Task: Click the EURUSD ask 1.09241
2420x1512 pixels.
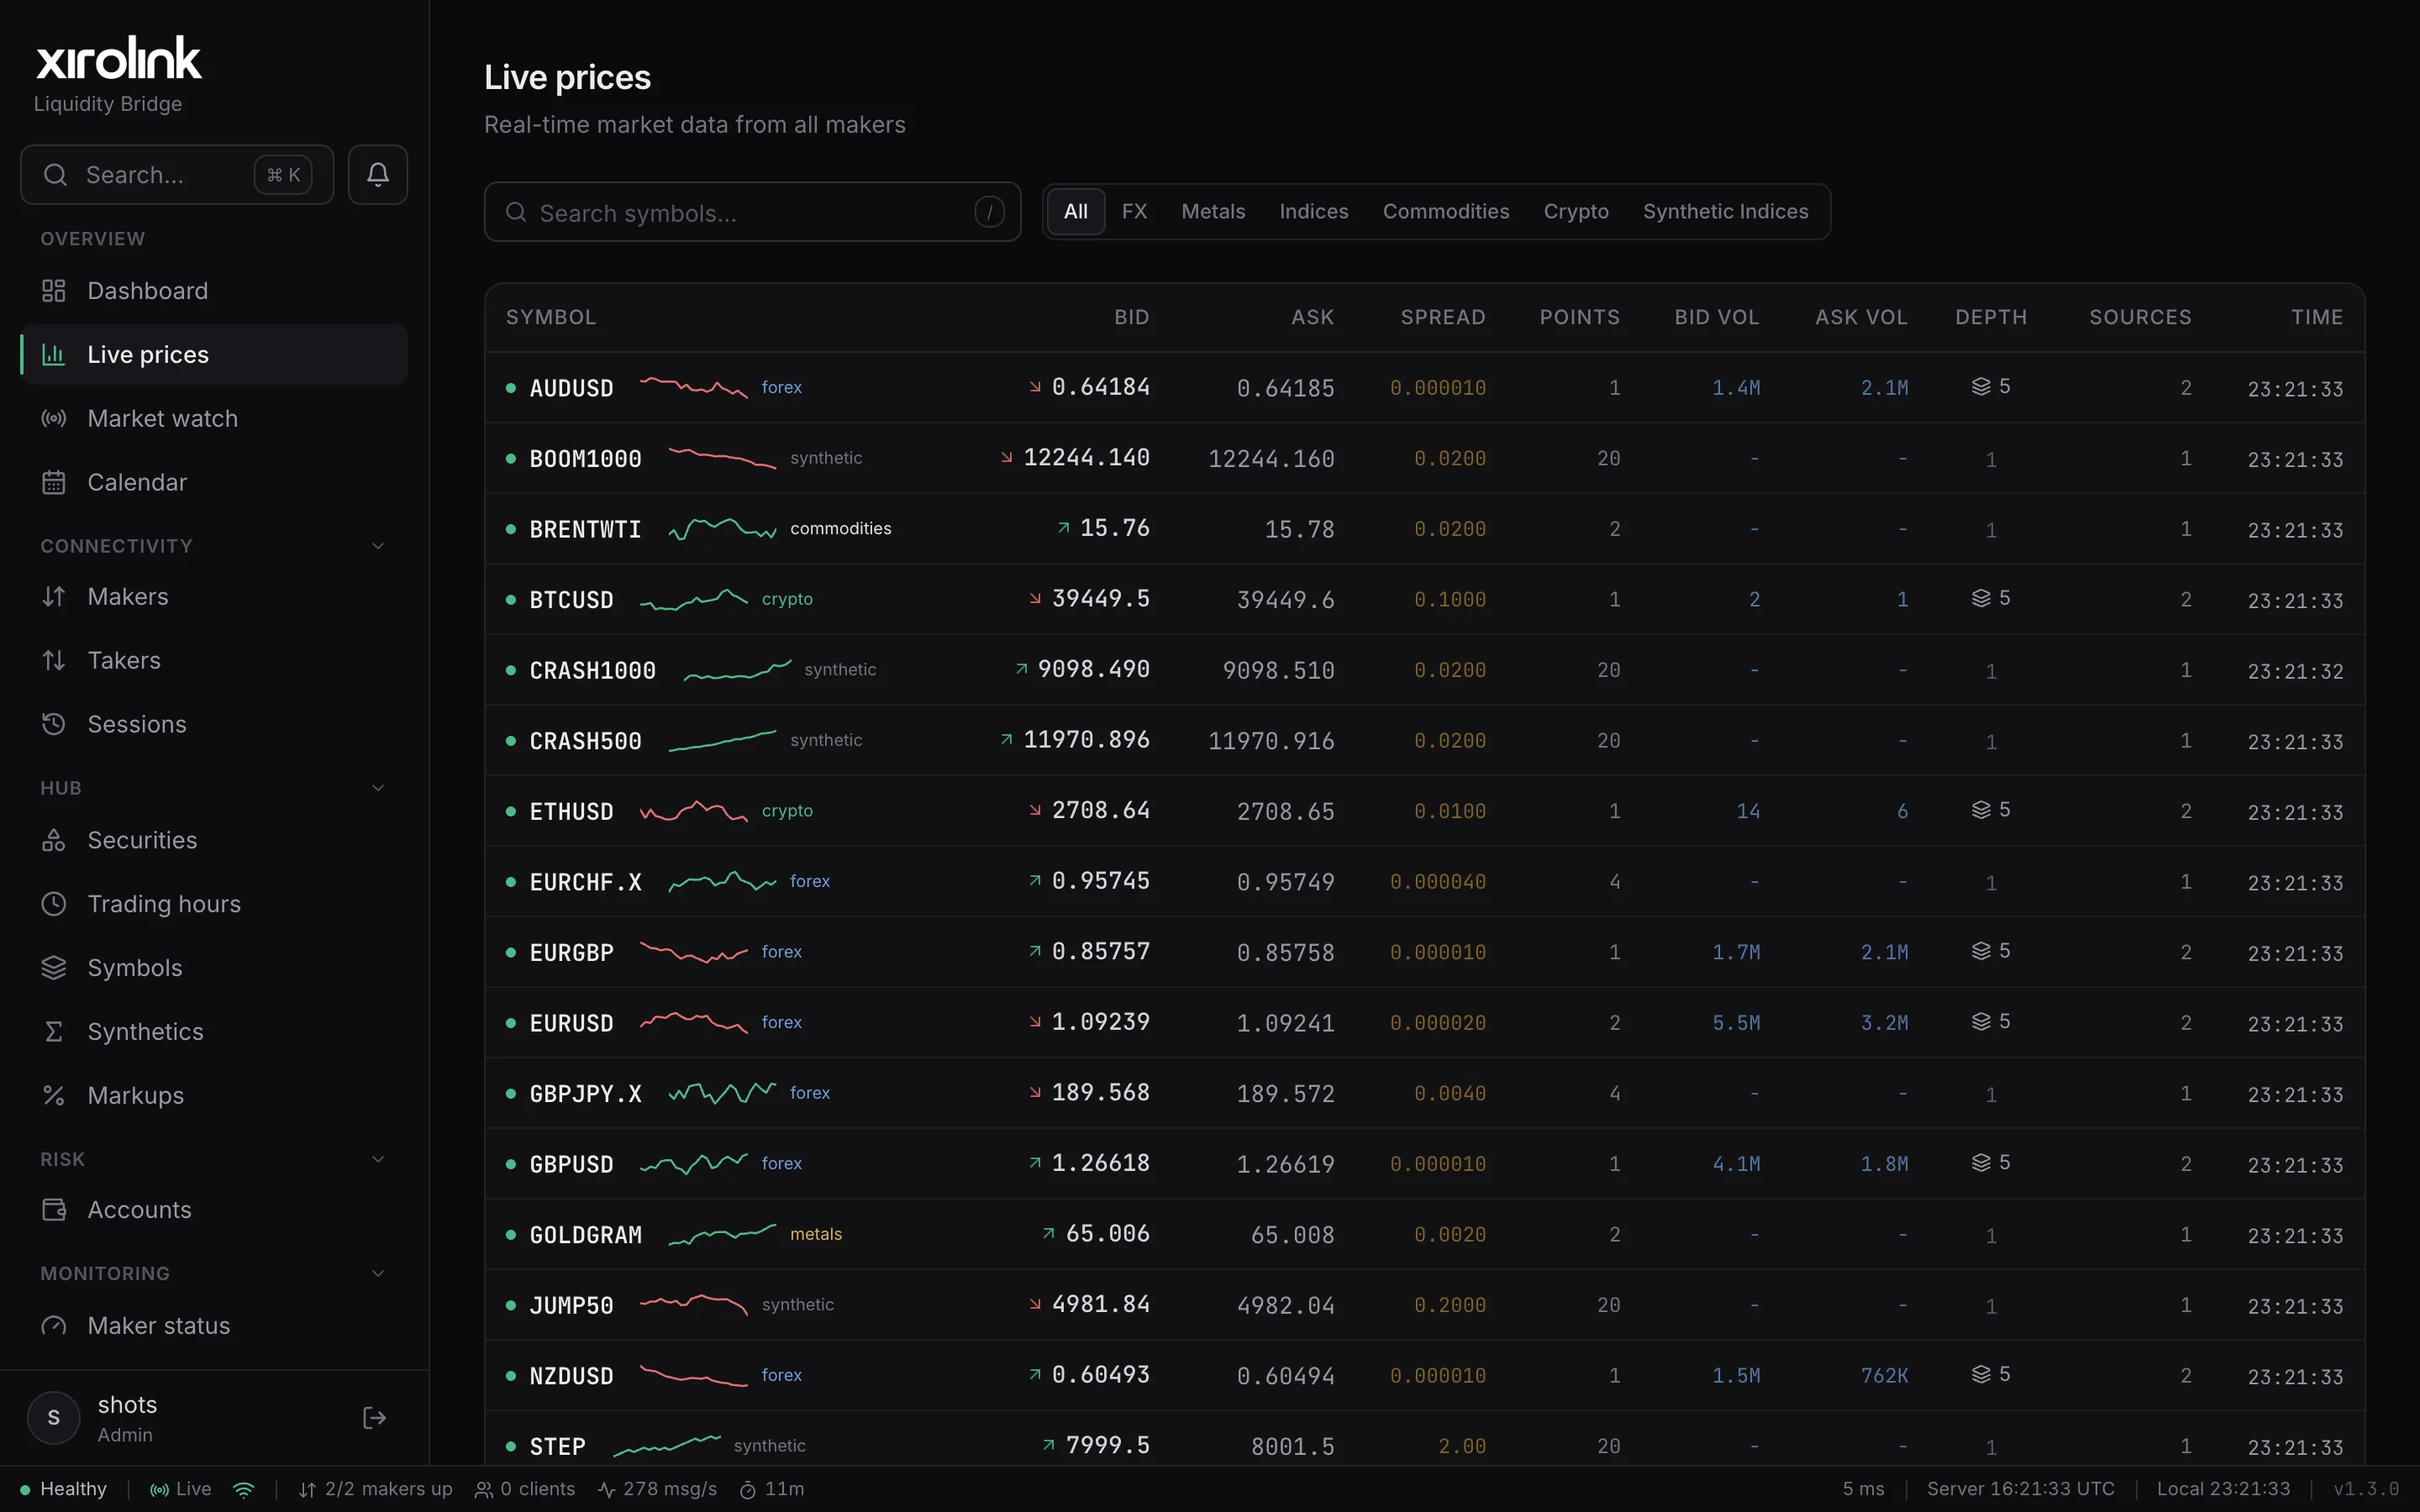Action: [1285, 1023]
